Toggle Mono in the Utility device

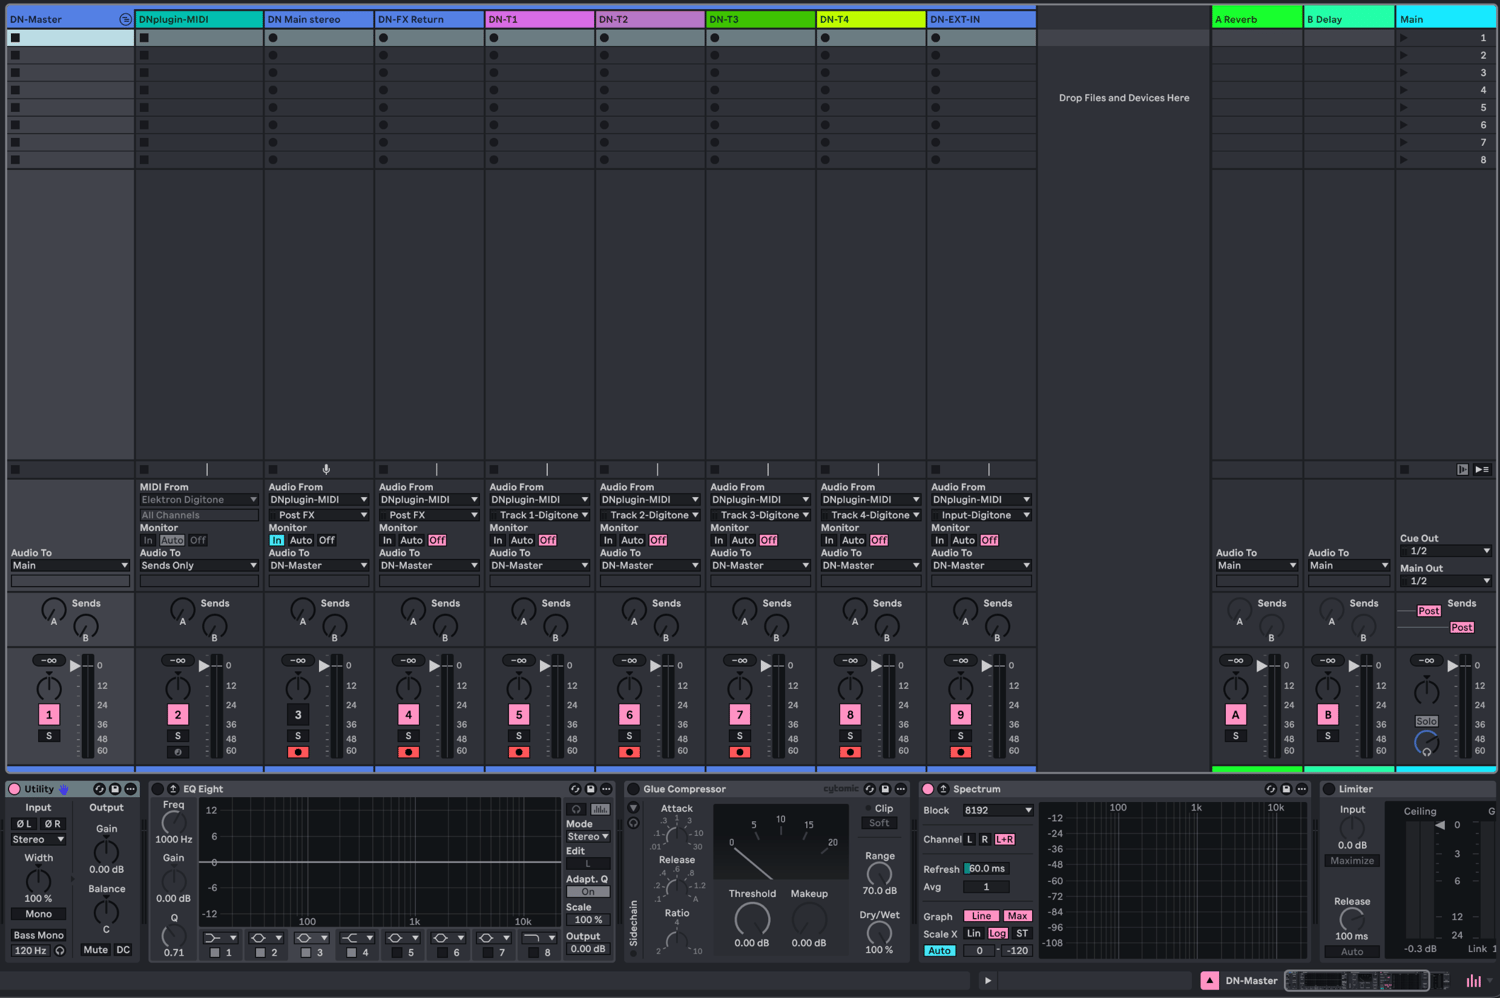click(x=39, y=914)
